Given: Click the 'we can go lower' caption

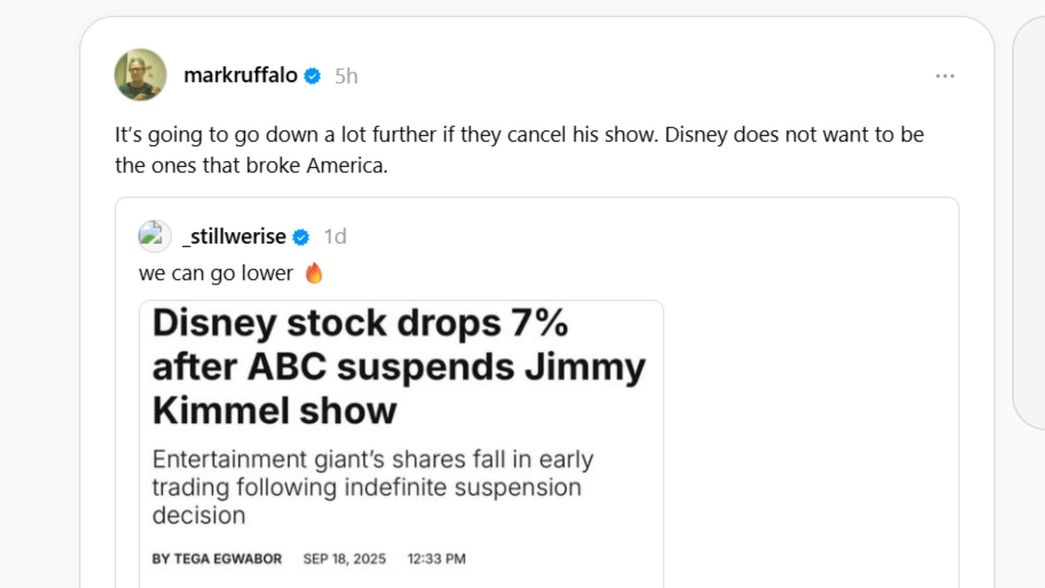Looking at the screenshot, I should point(215,272).
